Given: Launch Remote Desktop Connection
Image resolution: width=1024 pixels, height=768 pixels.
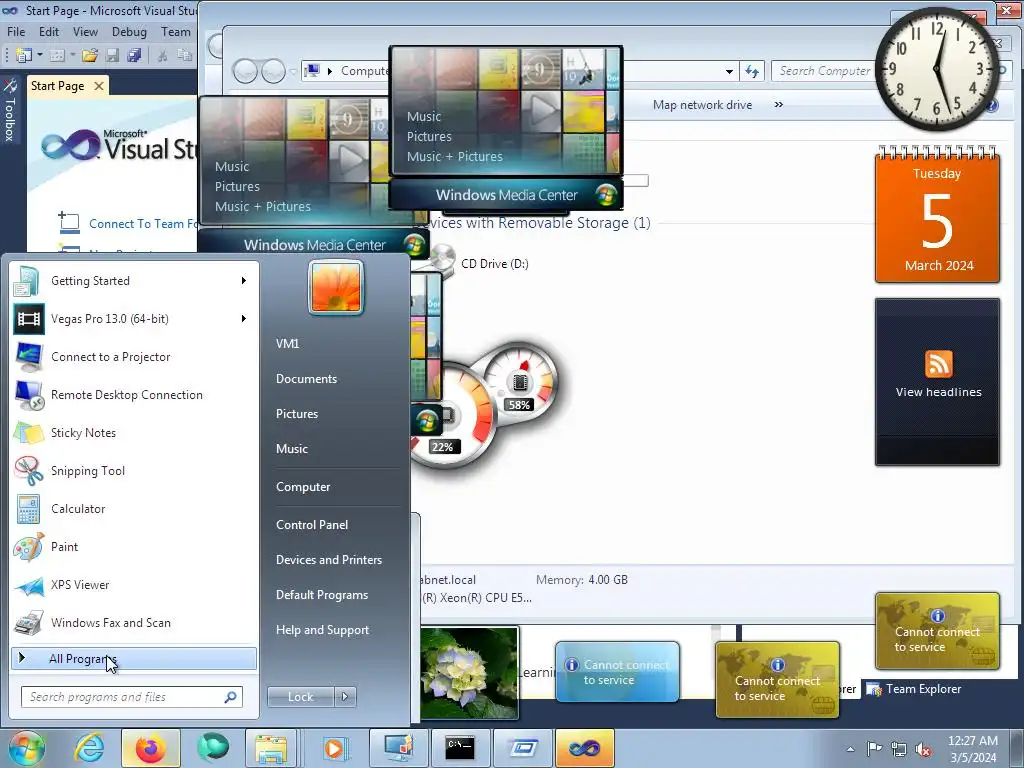Looking at the screenshot, I should tap(133, 394).
